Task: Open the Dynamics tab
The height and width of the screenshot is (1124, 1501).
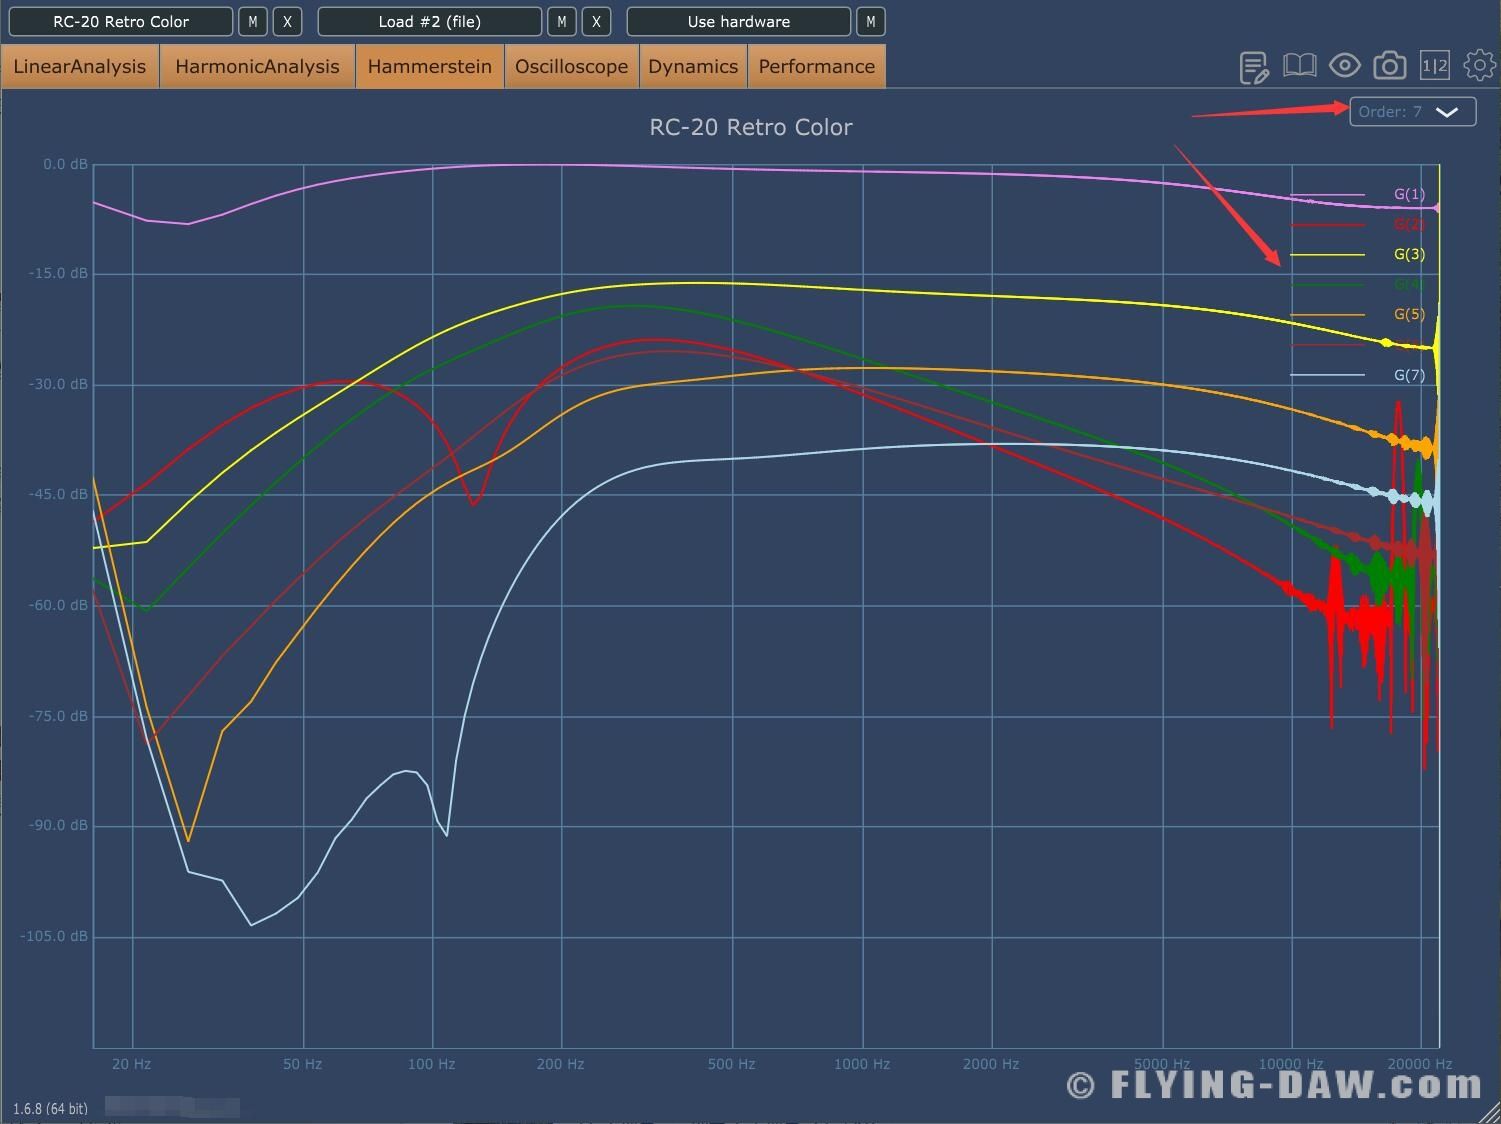Action: tap(693, 66)
